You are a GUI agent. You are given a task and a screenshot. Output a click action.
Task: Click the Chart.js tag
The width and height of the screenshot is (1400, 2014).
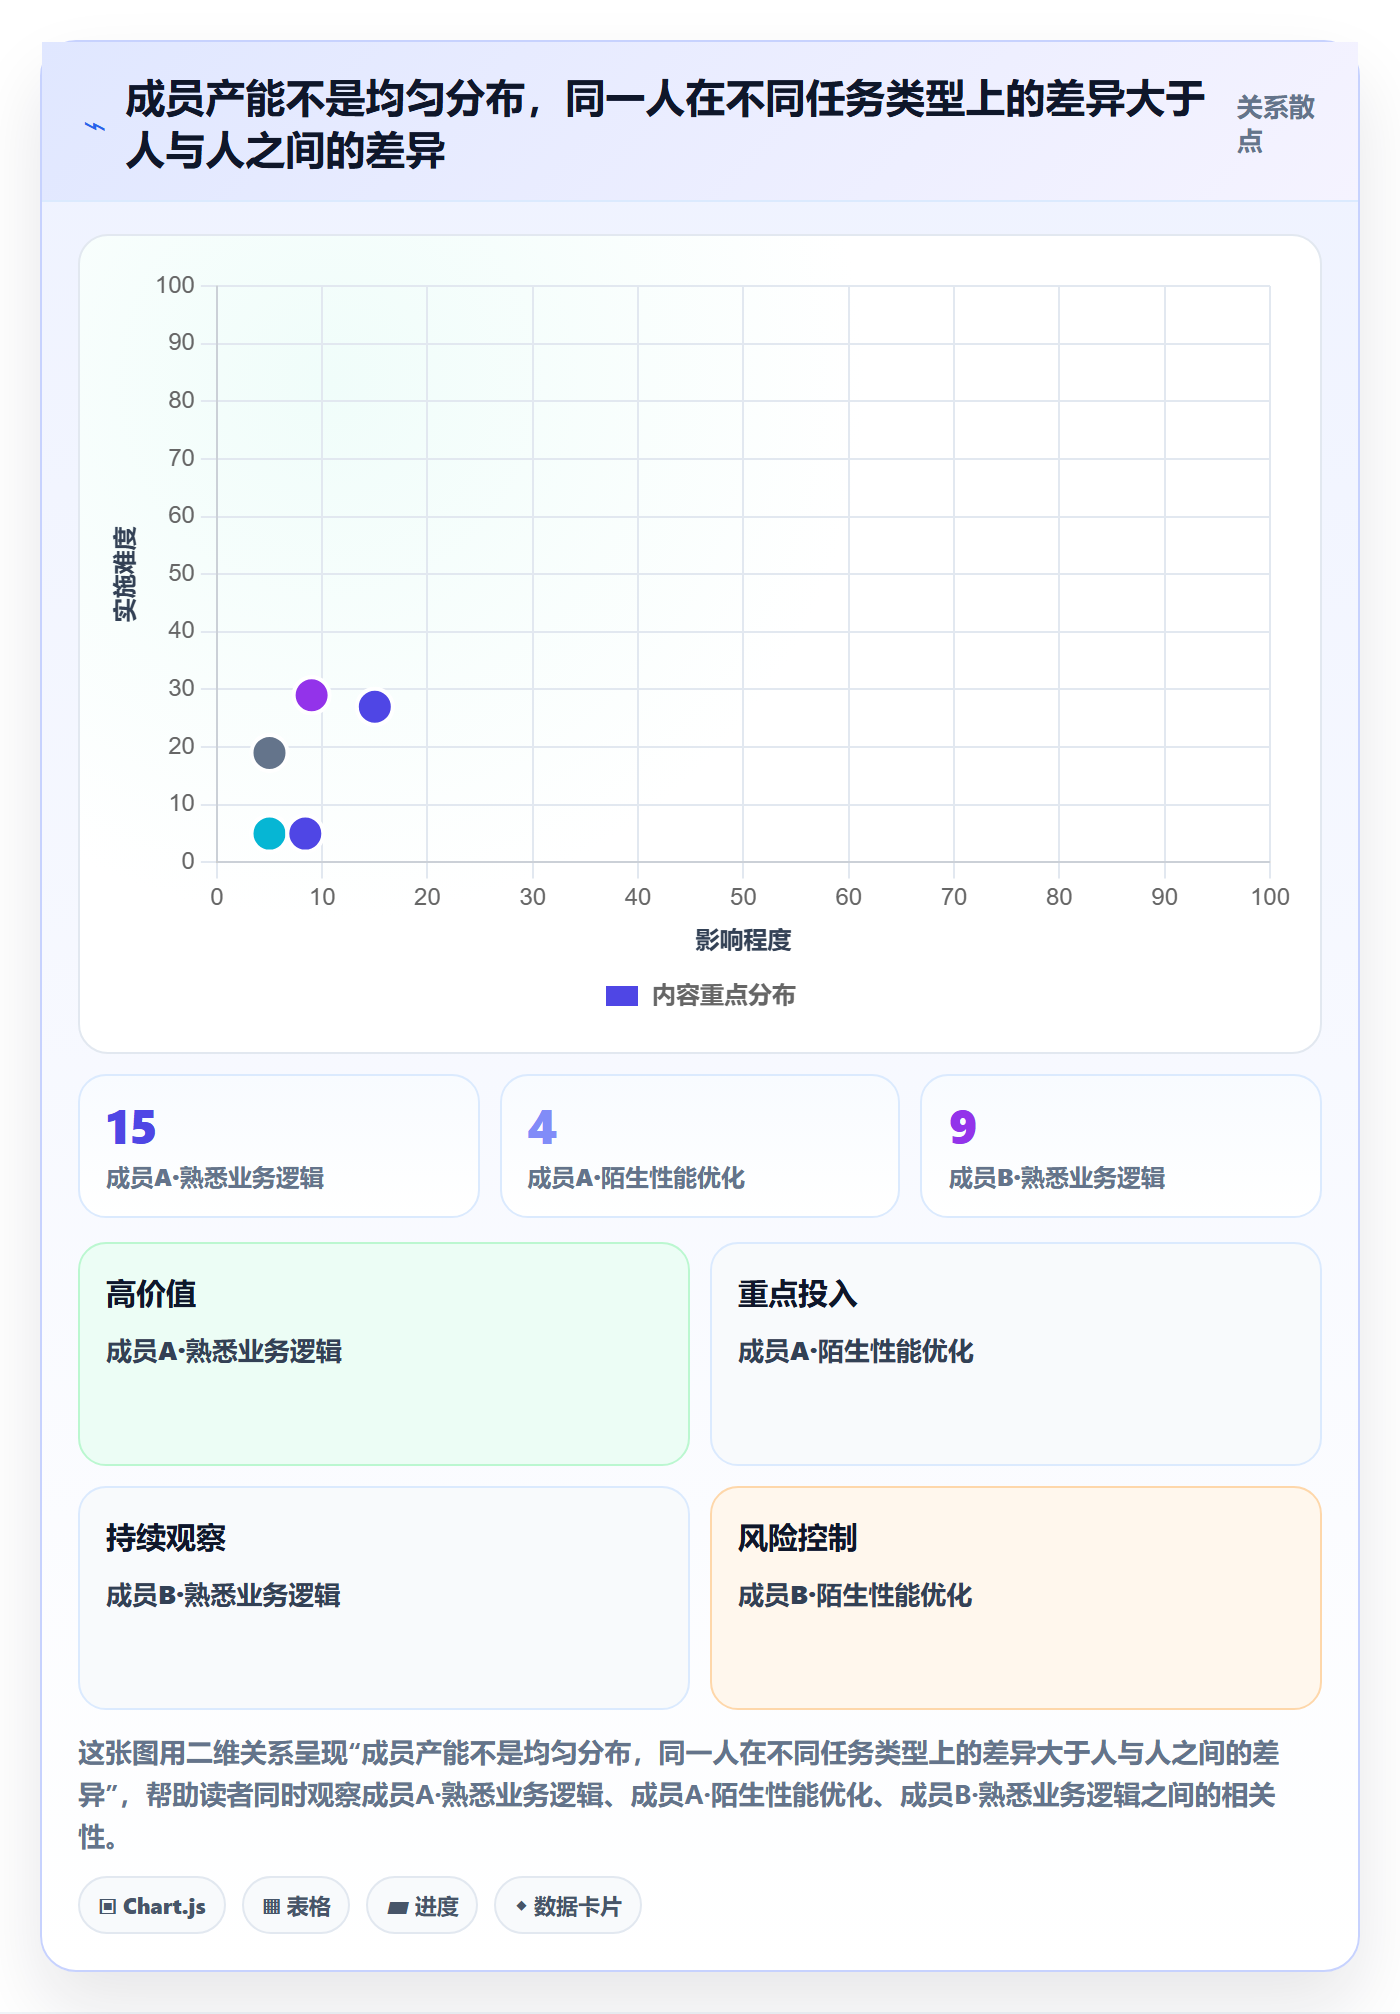tap(152, 1906)
